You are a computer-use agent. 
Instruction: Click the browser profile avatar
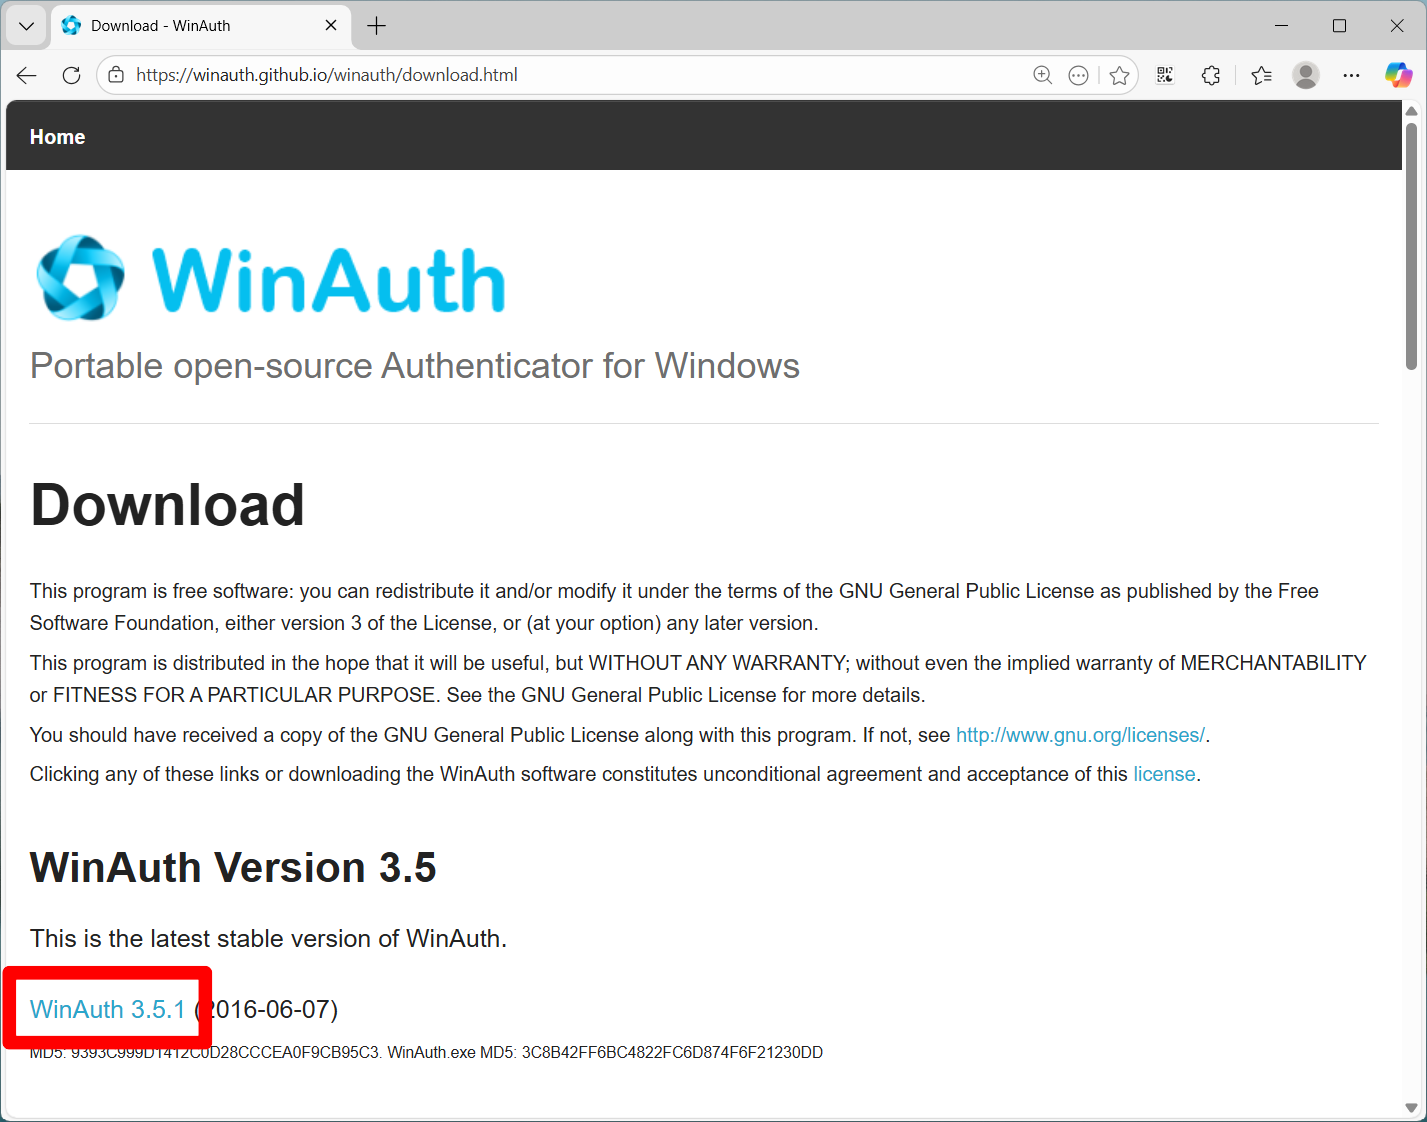click(x=1306, y=75)
